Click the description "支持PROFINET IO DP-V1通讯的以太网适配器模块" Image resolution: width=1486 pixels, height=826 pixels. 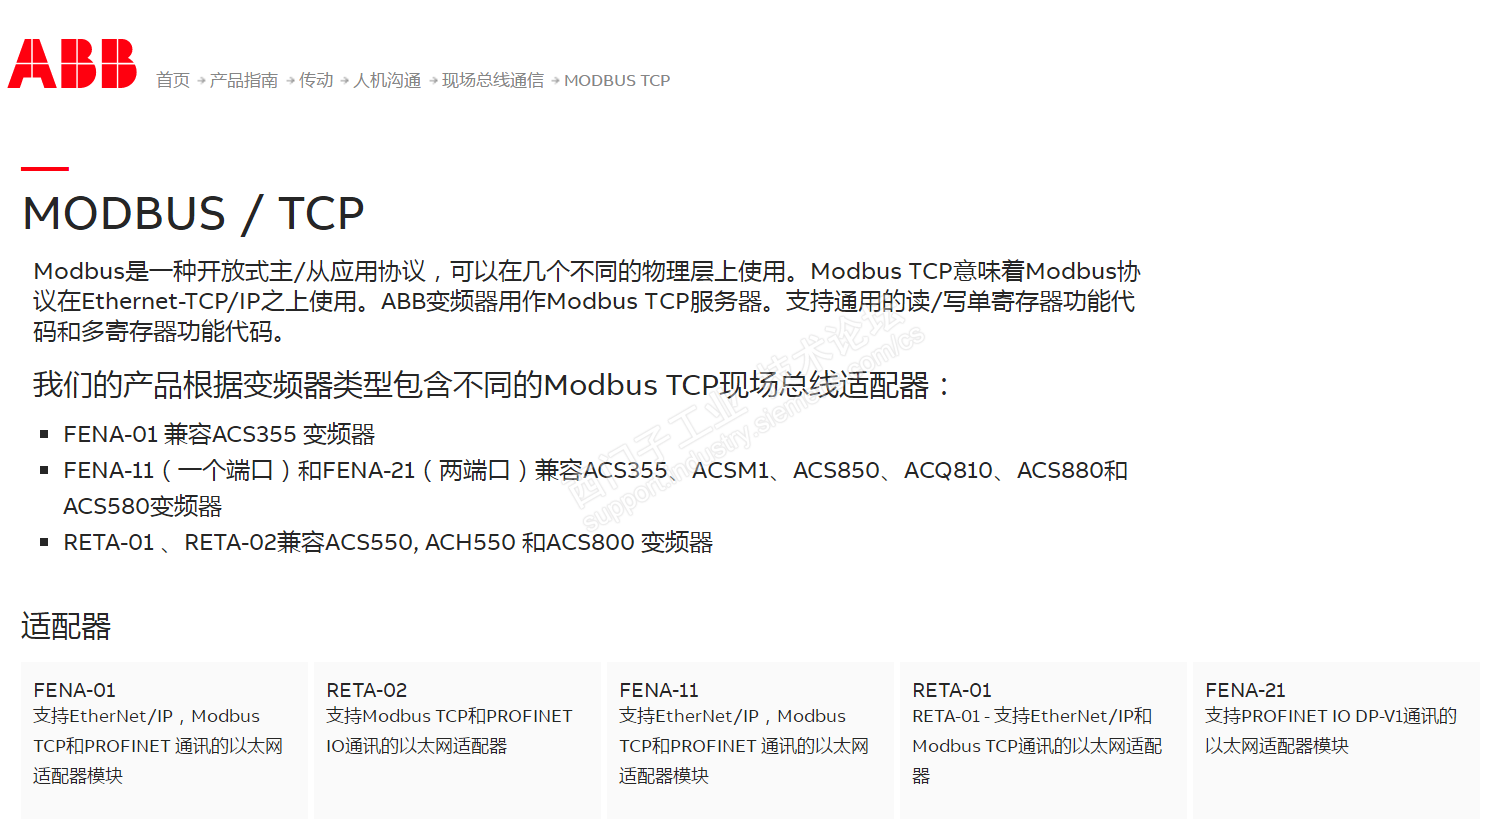[x=1331, y=731]
